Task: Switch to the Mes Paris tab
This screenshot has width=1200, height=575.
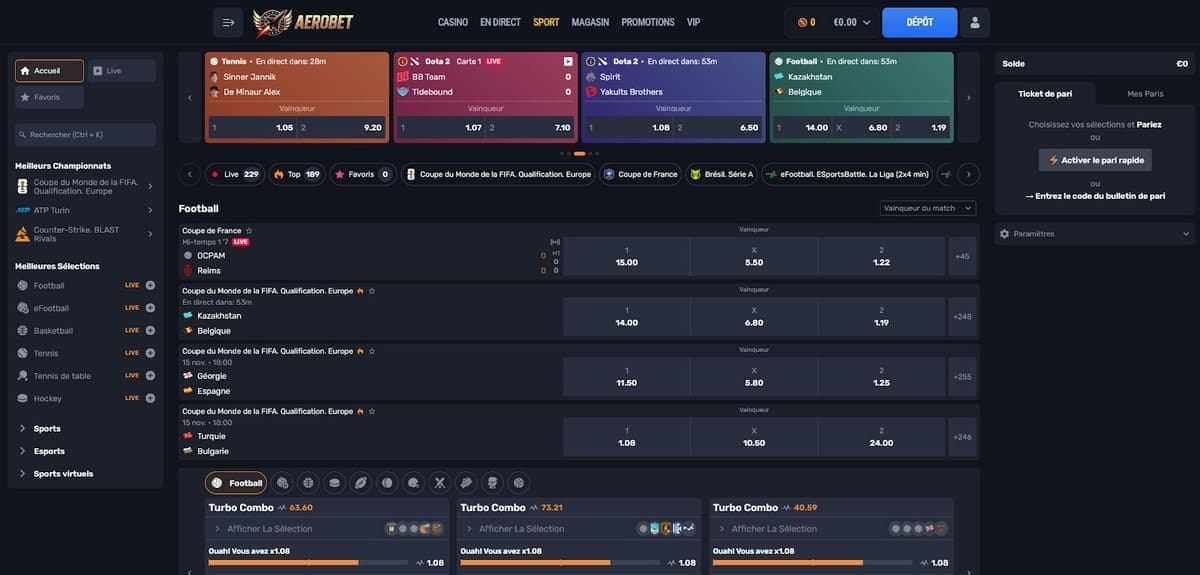Action: pyautogui.click(x=1145, y=93)
